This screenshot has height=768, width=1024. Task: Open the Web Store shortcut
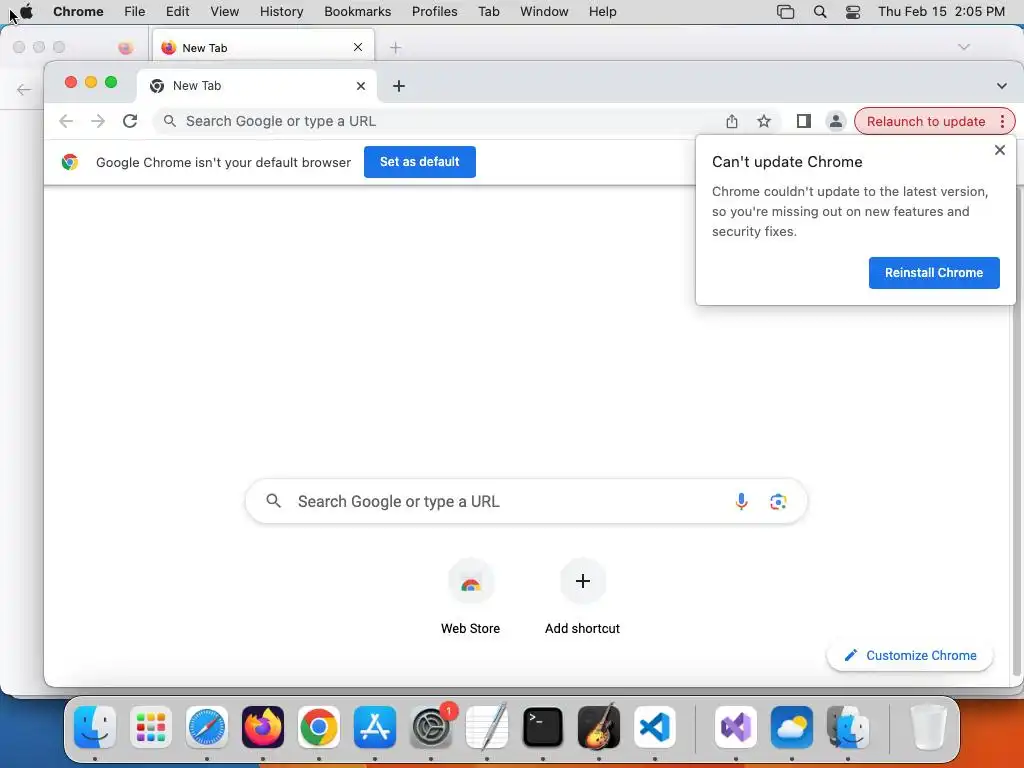pos(470,596)
